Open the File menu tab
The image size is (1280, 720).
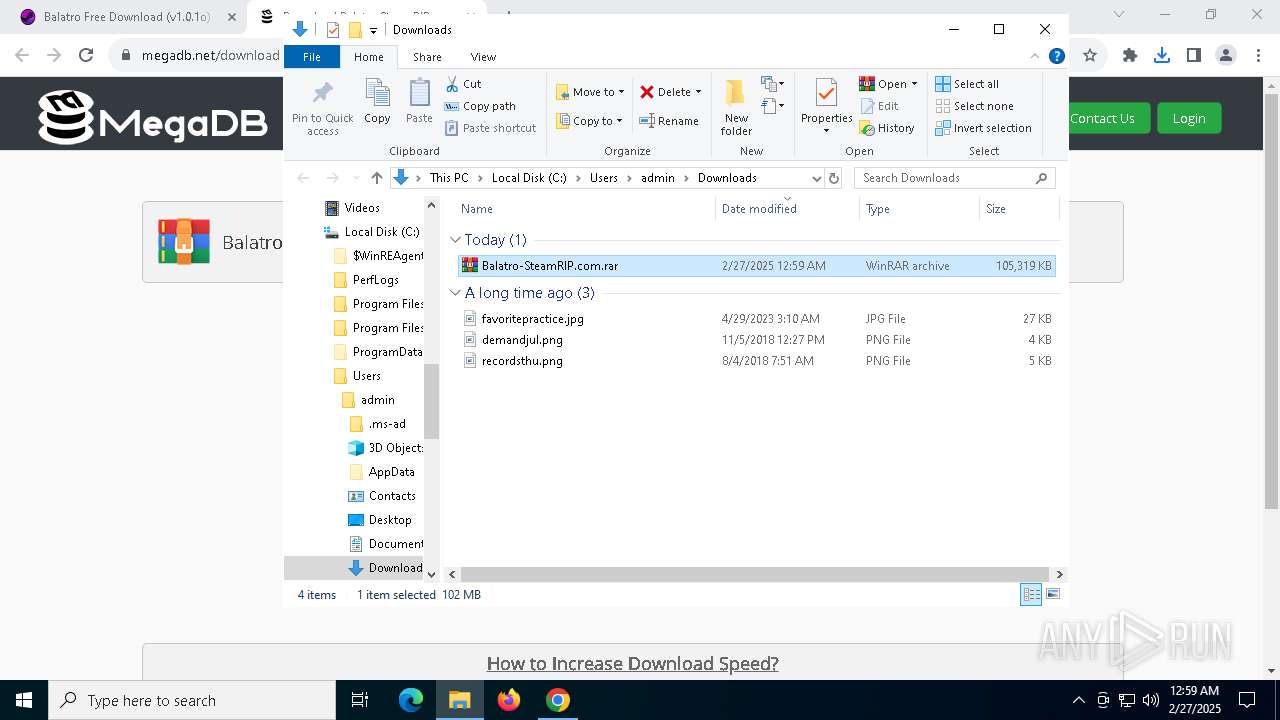[312, 57]
